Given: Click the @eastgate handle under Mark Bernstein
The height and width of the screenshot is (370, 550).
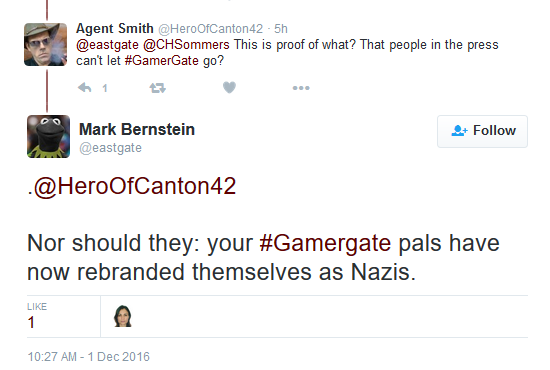Looking at the screenshot, I should pos(110,148).
